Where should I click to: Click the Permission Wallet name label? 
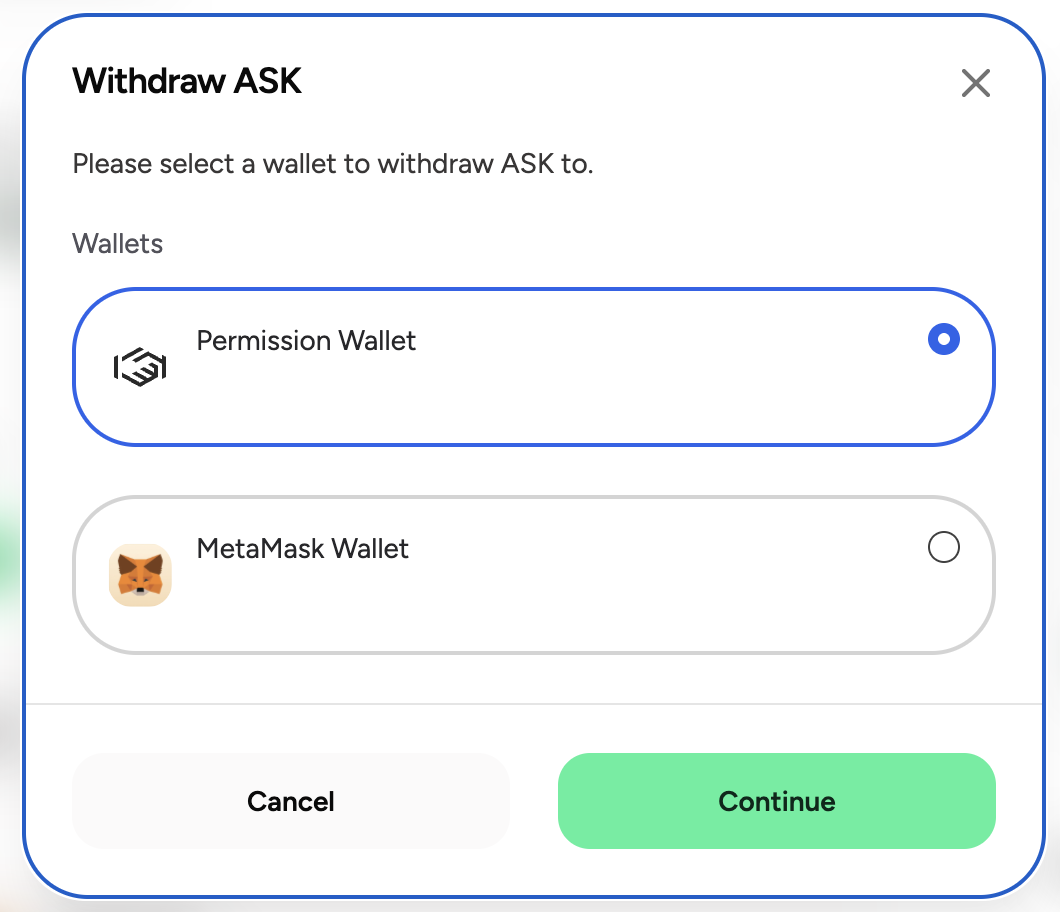point(306,341)
